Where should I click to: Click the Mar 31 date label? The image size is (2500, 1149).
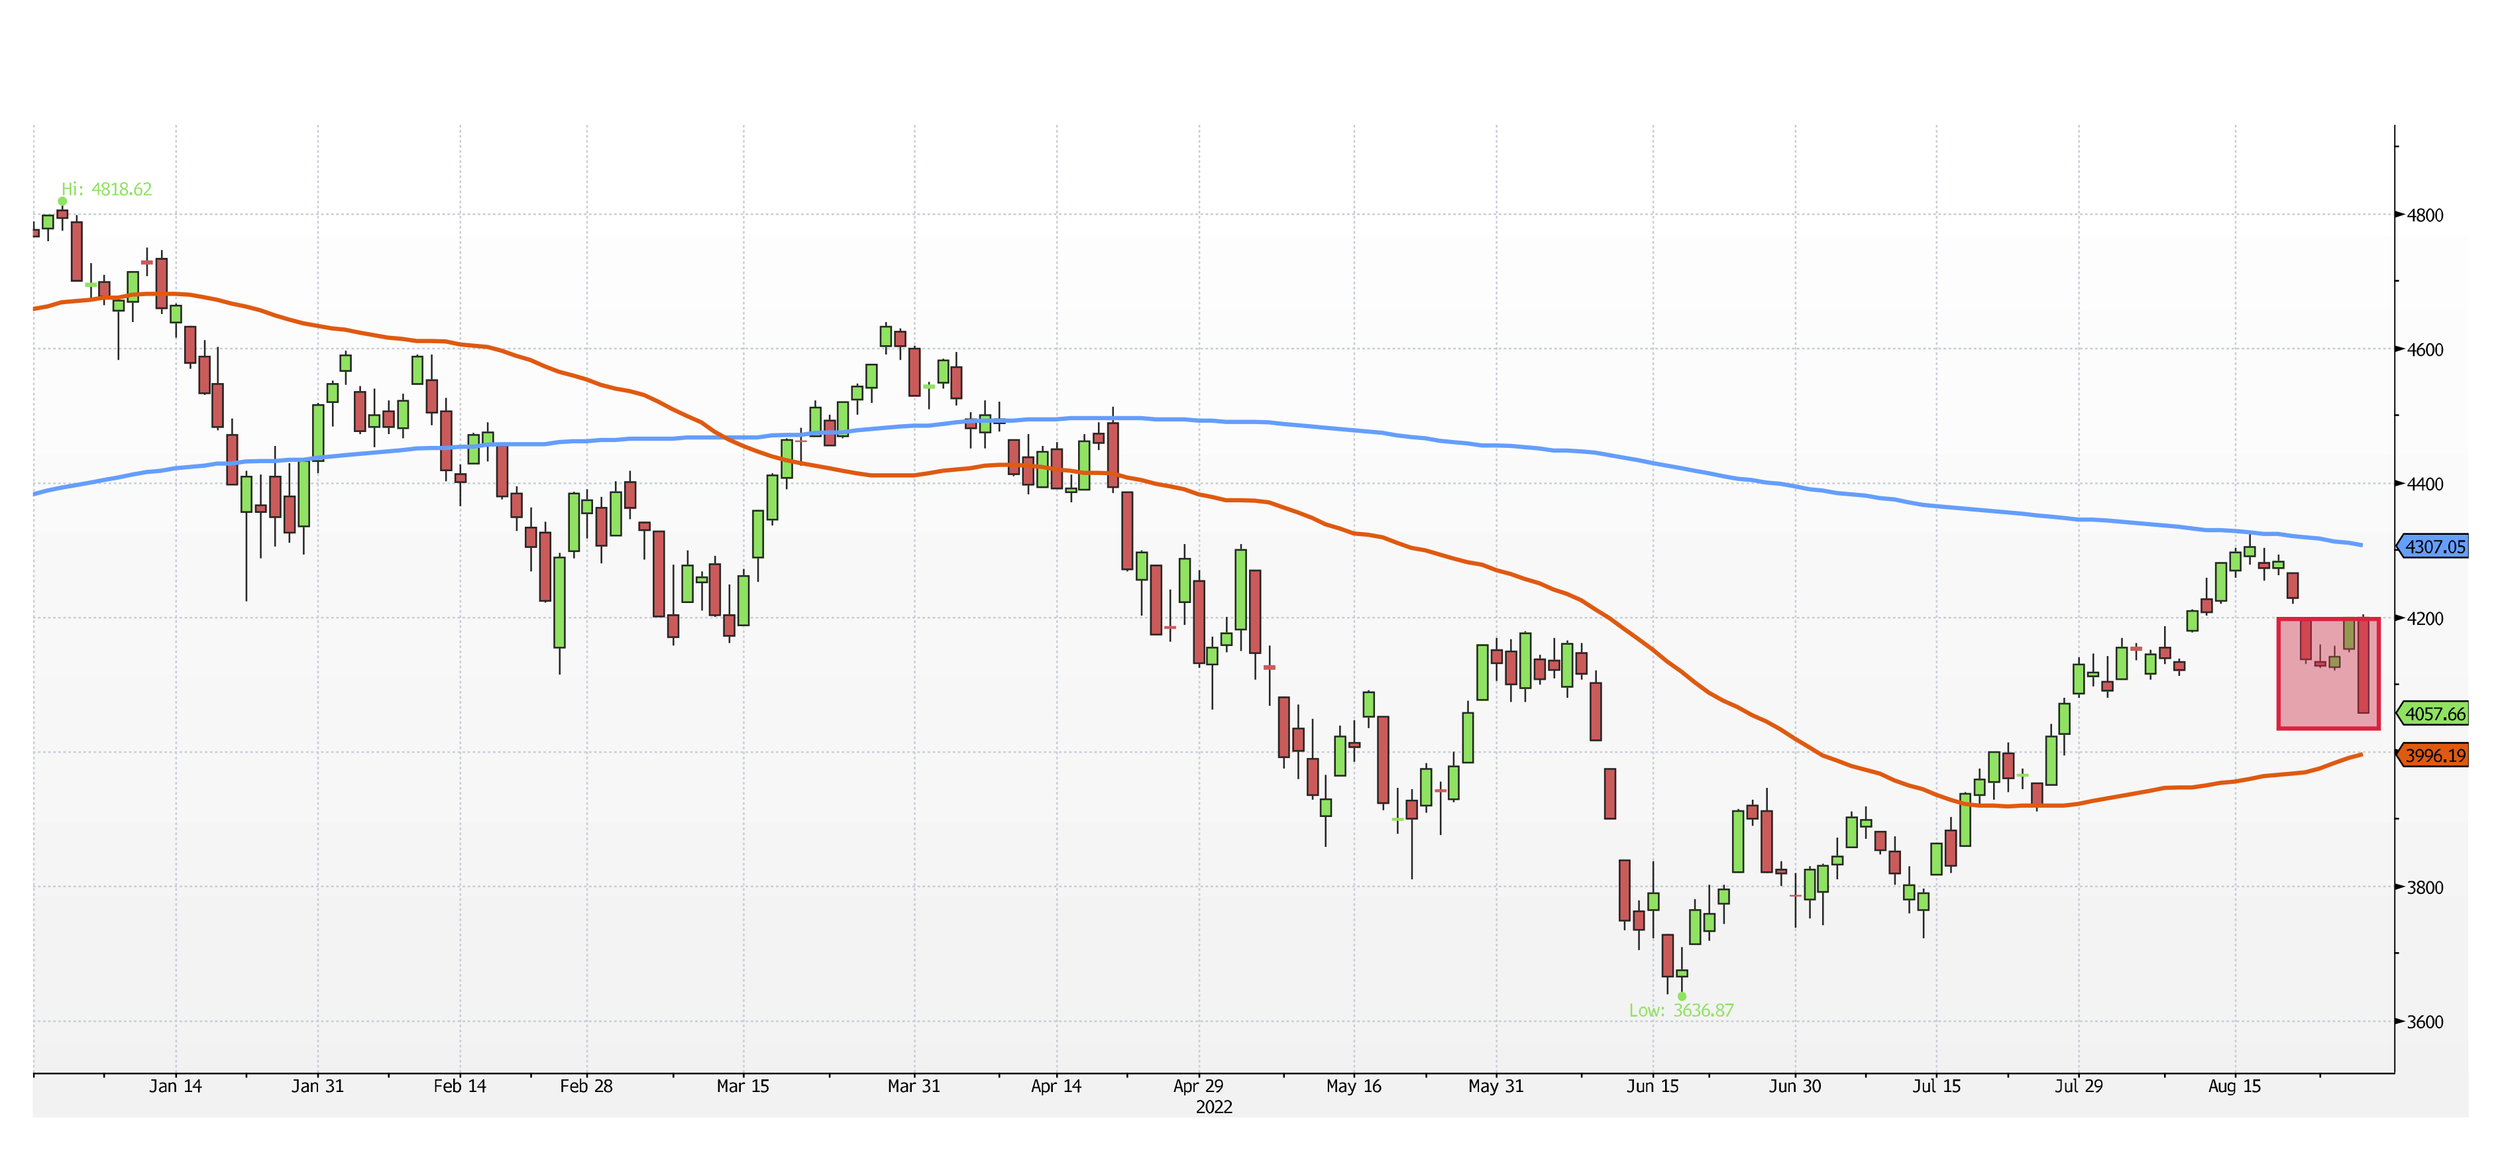[x=914, y=1087]
